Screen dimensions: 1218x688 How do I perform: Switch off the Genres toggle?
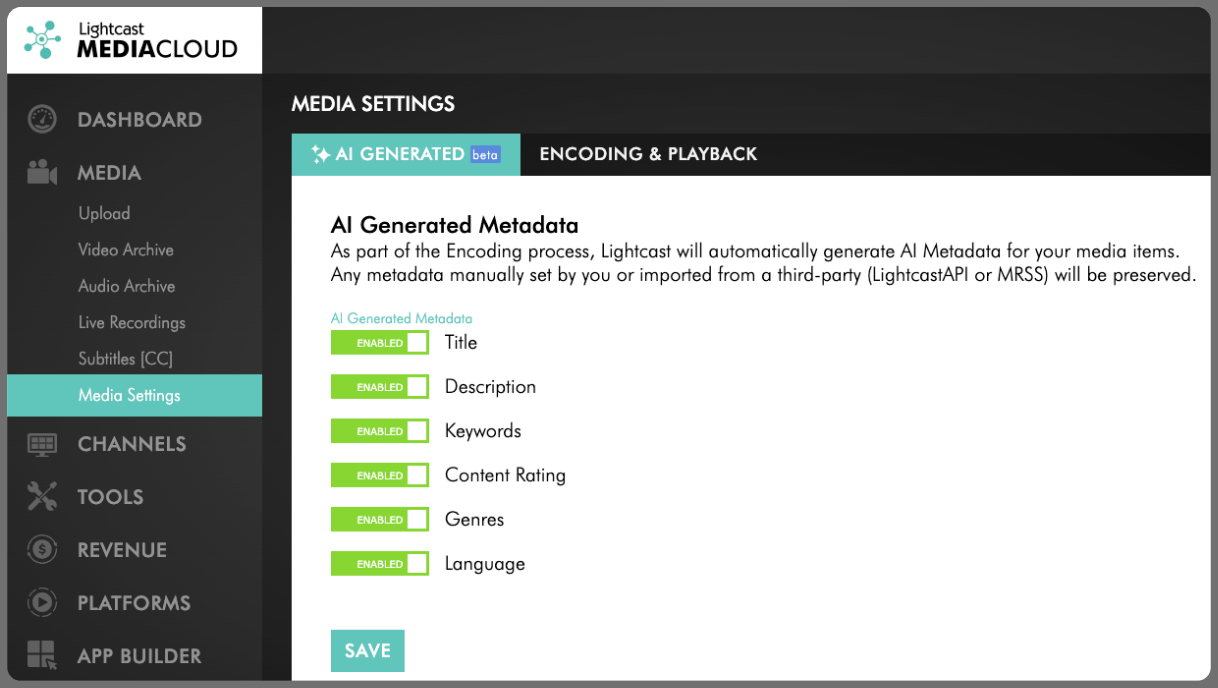pyautogui.click(x=380, y=520)
